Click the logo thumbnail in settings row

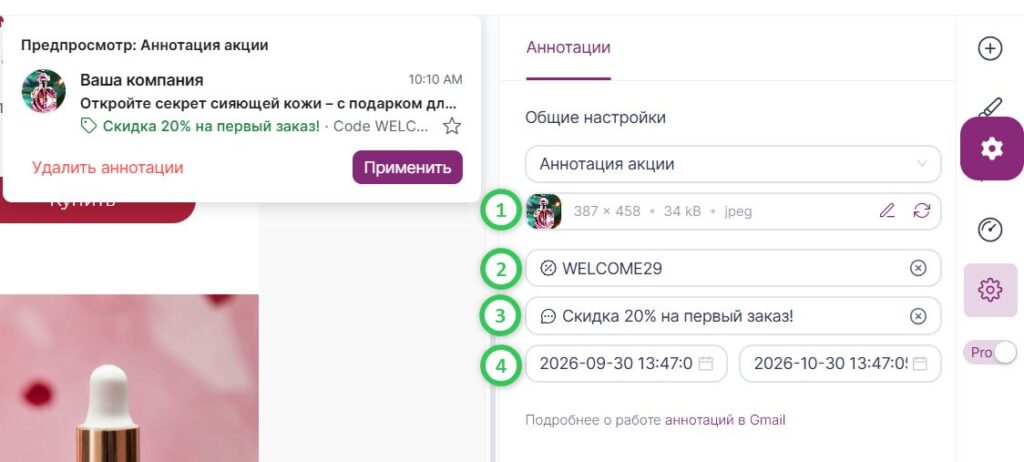tap(544, 211)
